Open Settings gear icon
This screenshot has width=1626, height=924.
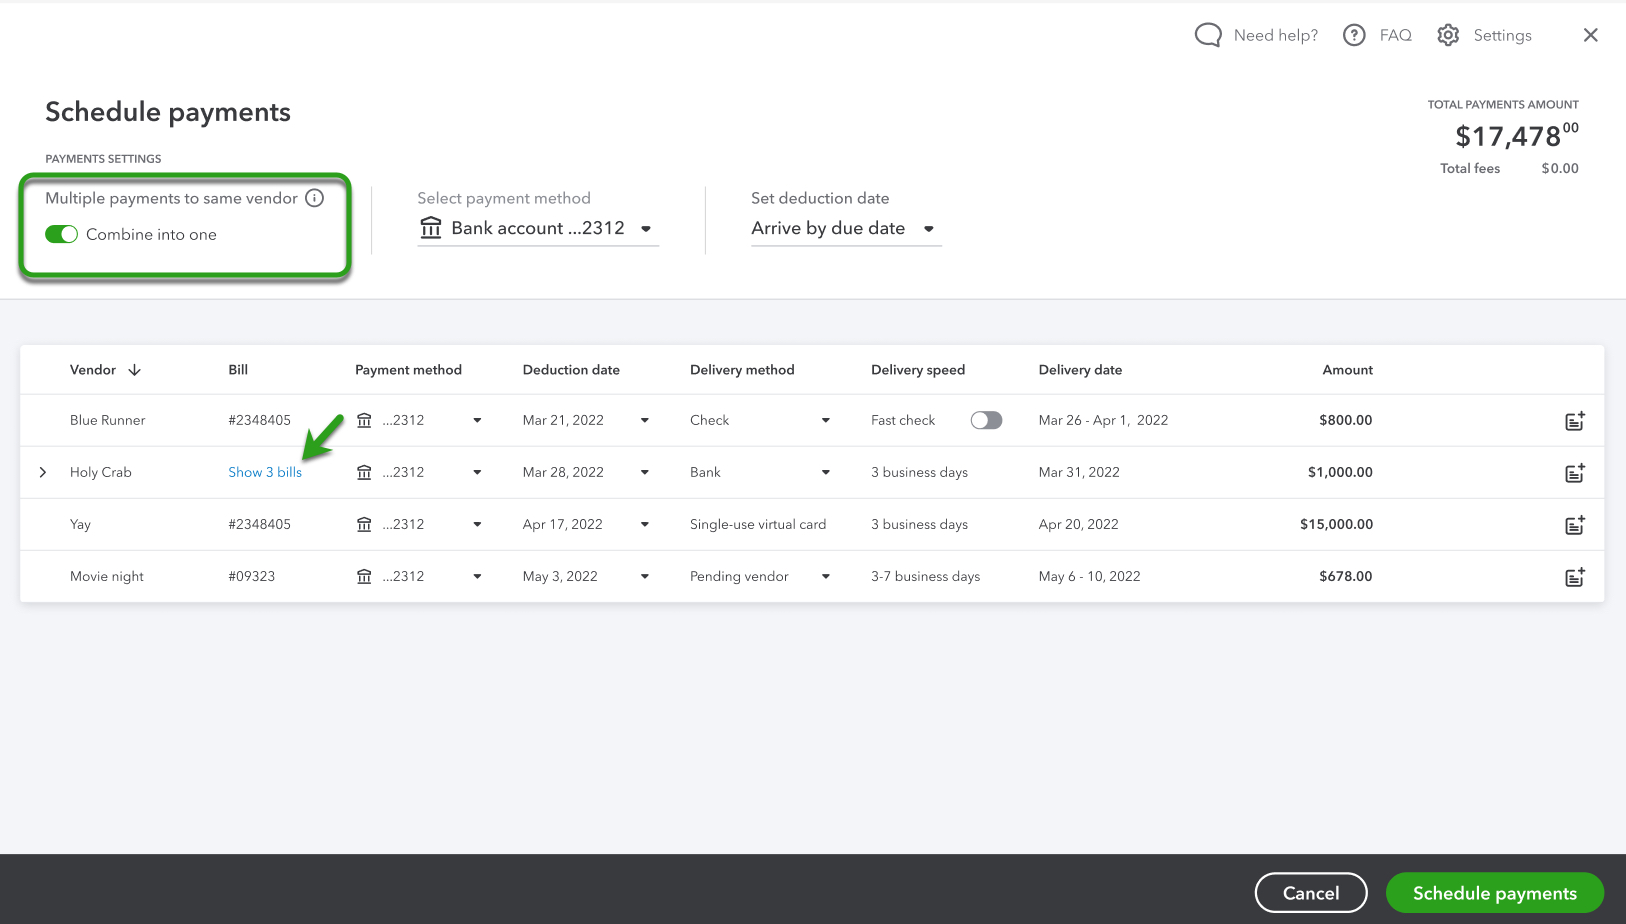(x=1448, y=35)
